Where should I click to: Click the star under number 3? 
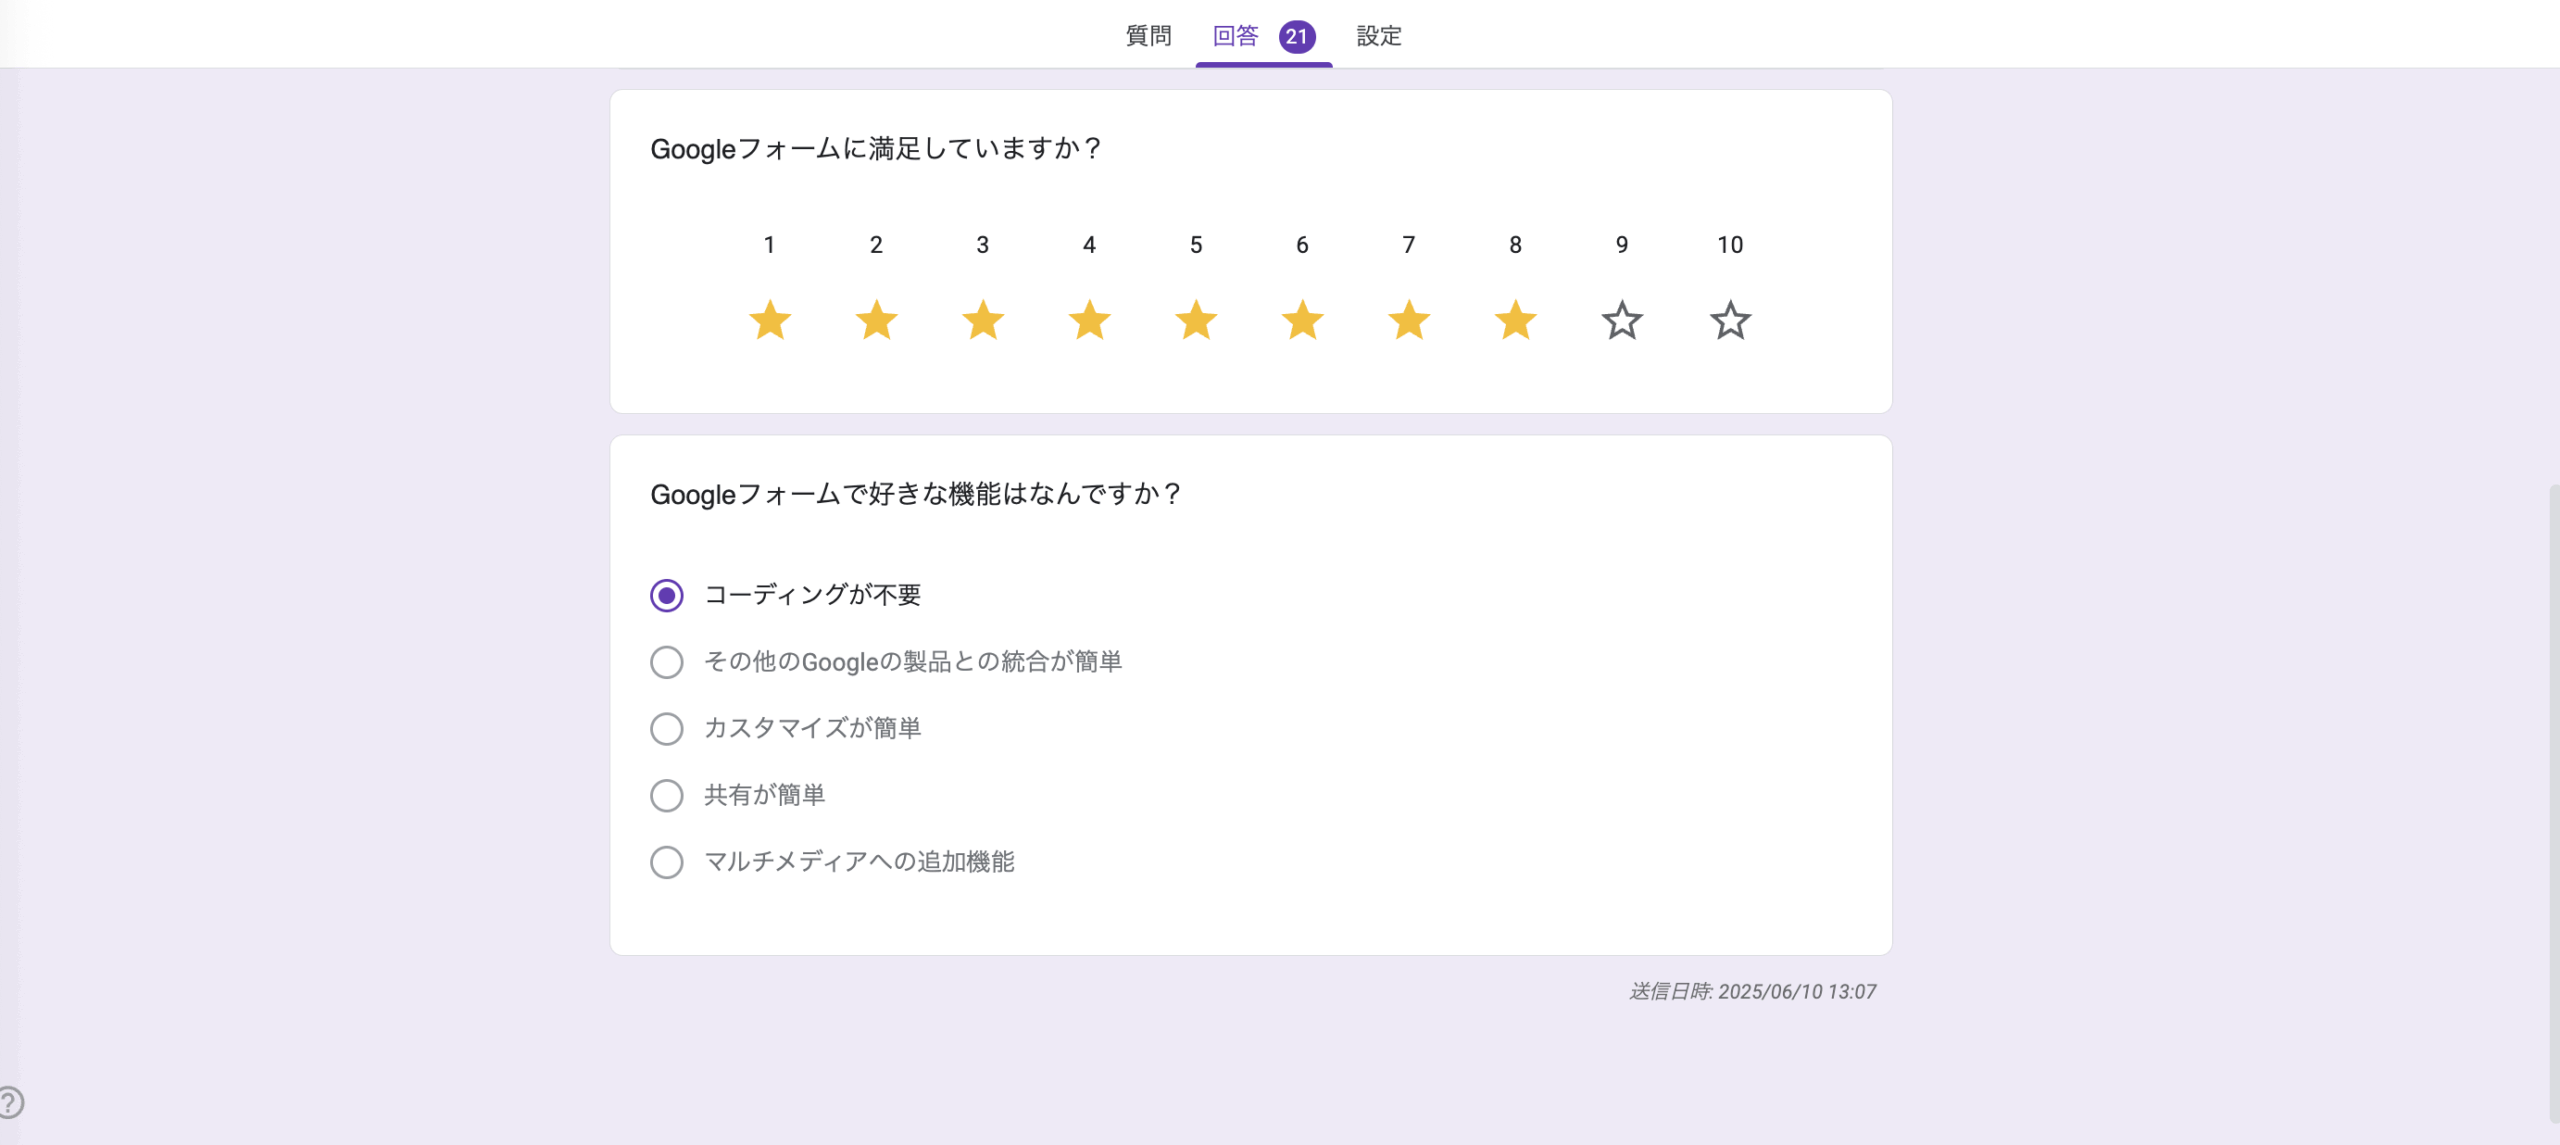coord(983,320)
